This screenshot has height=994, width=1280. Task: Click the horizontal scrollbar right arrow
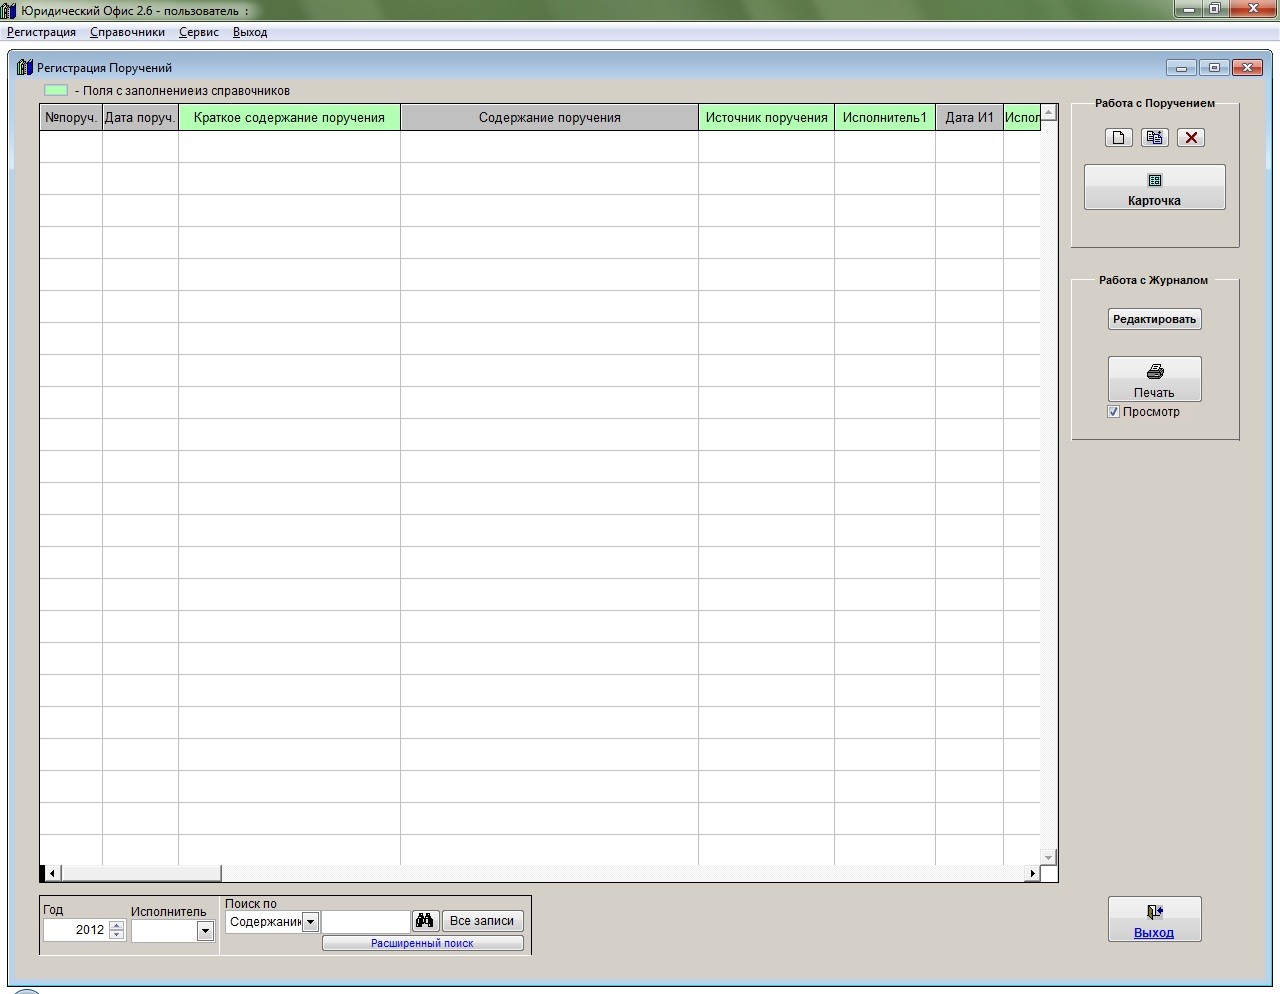point(1032,873)
